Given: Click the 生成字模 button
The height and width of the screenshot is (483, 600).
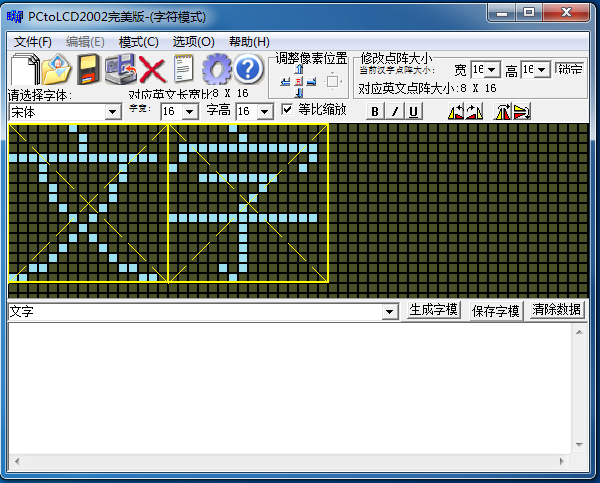Looking at the screenshot, I should [433, 310].
